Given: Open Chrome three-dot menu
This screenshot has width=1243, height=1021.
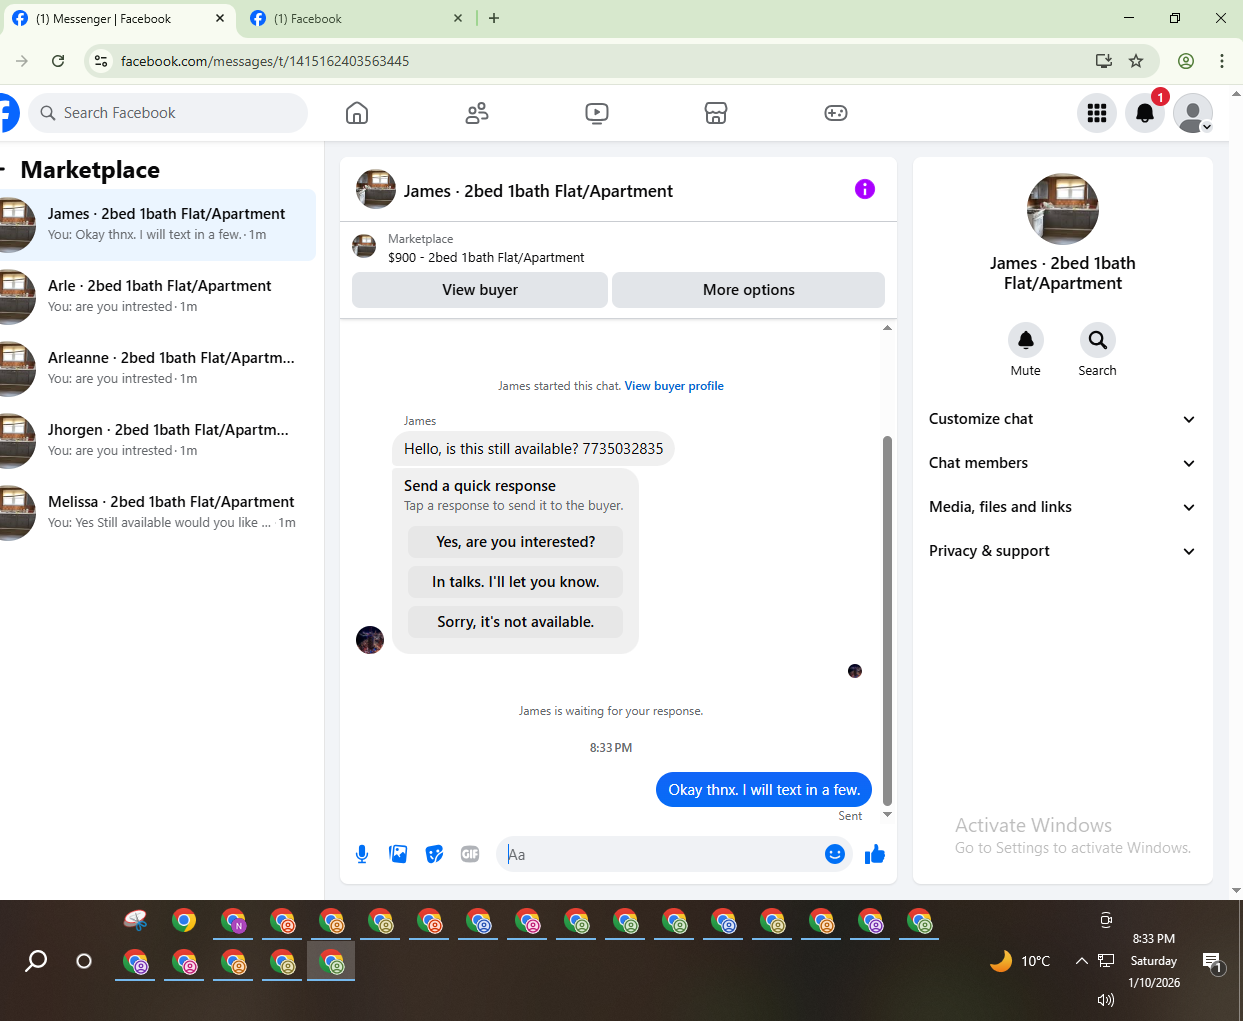Looking at the screenshot, I should [1222, 61].
